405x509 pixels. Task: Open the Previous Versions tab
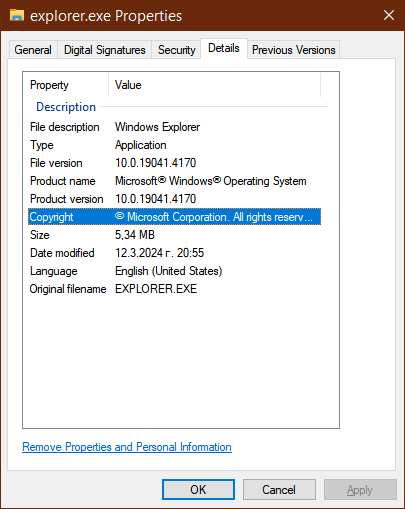(x=293, y=50)
